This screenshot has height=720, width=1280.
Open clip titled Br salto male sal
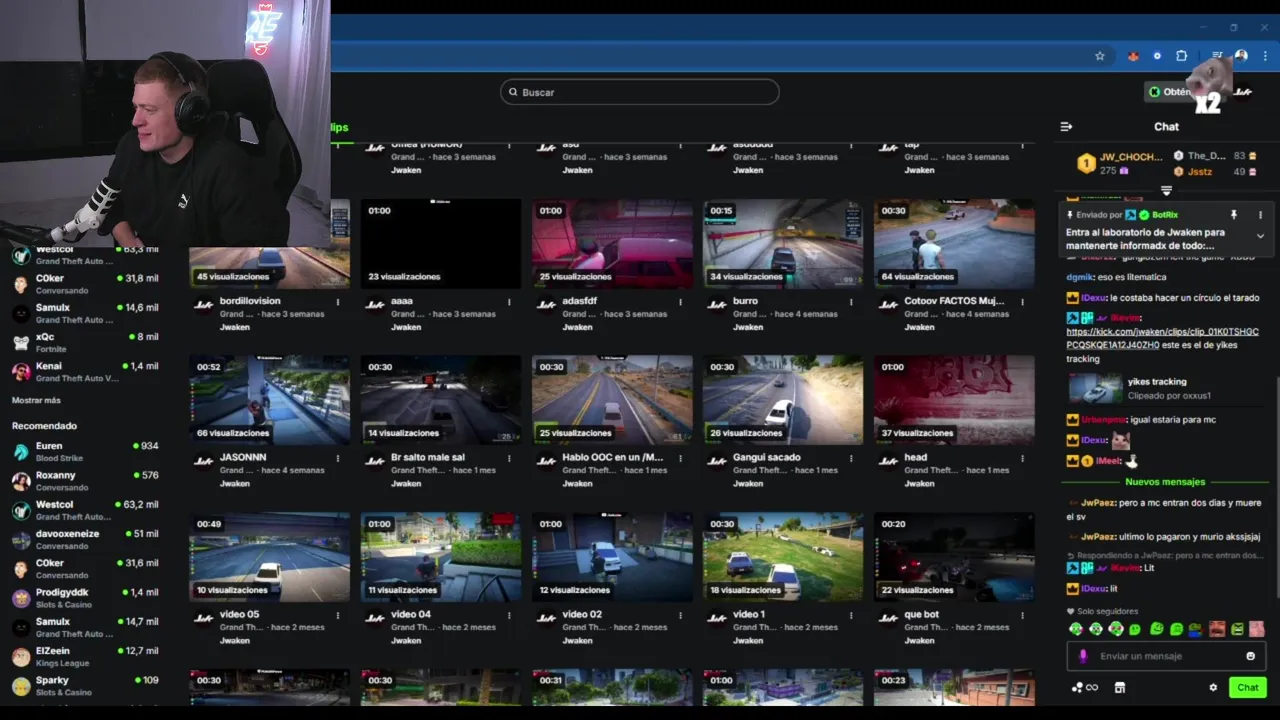pyautogui.click(x=428, y=458)
